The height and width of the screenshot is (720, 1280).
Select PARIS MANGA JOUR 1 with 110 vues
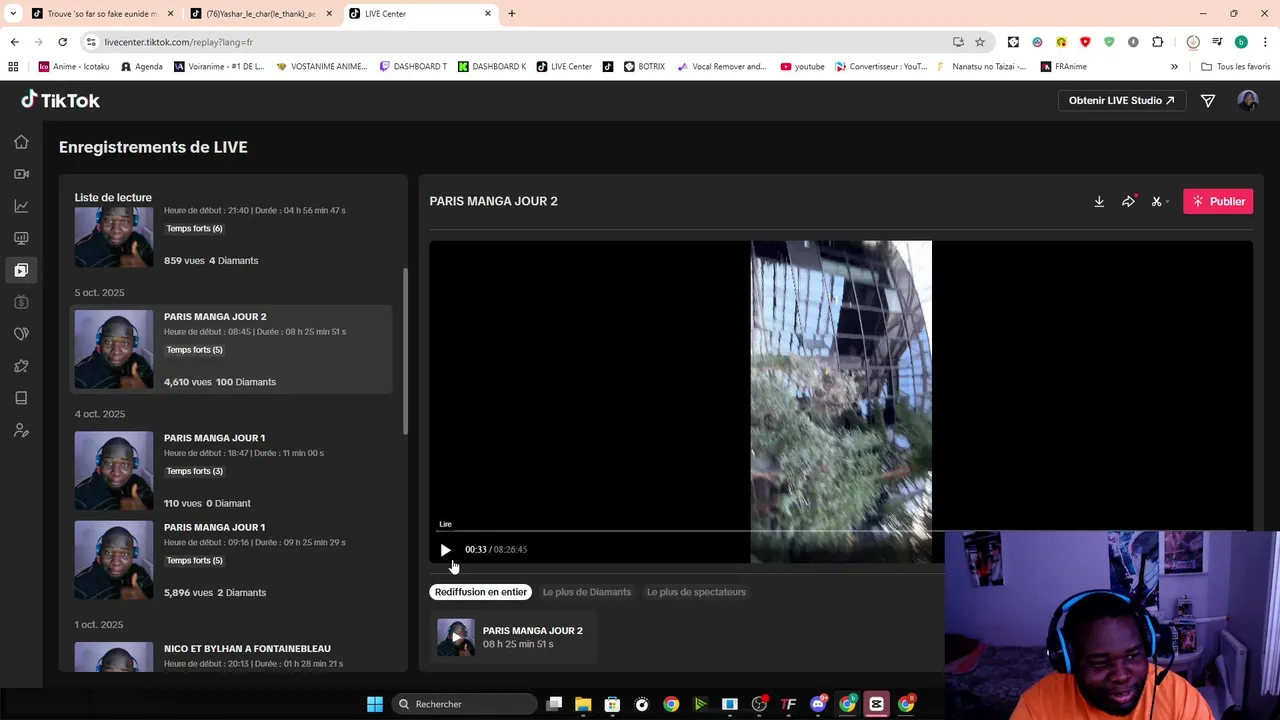pyautogui.click(x=232, y=470)
